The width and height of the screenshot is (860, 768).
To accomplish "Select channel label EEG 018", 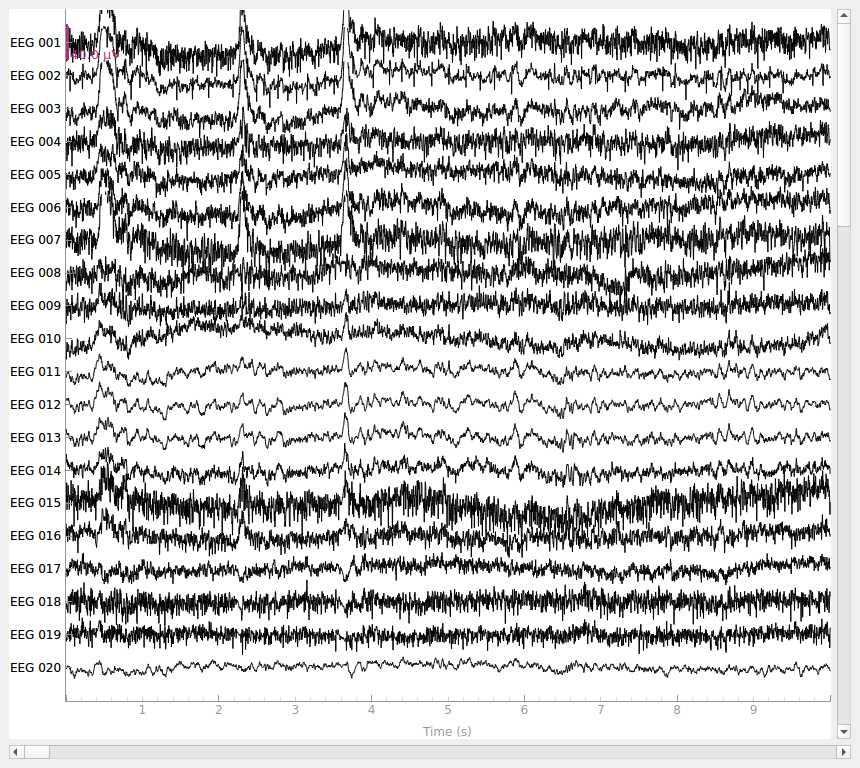I will pos(36,601).
